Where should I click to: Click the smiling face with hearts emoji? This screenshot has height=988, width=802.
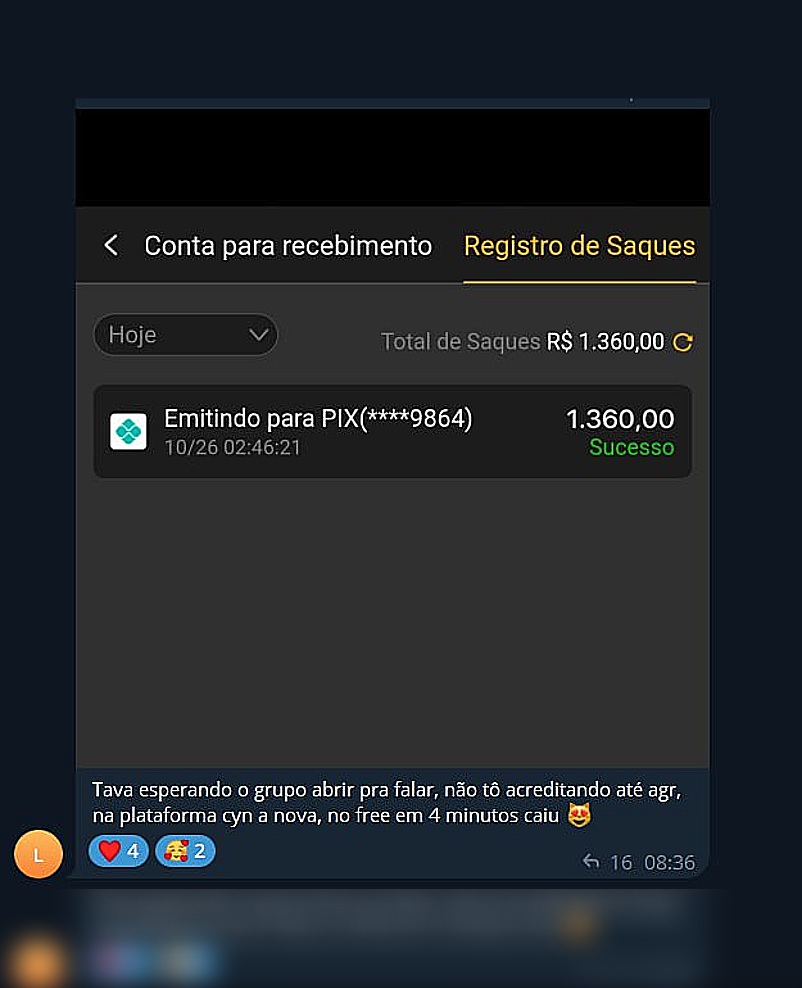(176, 851)
